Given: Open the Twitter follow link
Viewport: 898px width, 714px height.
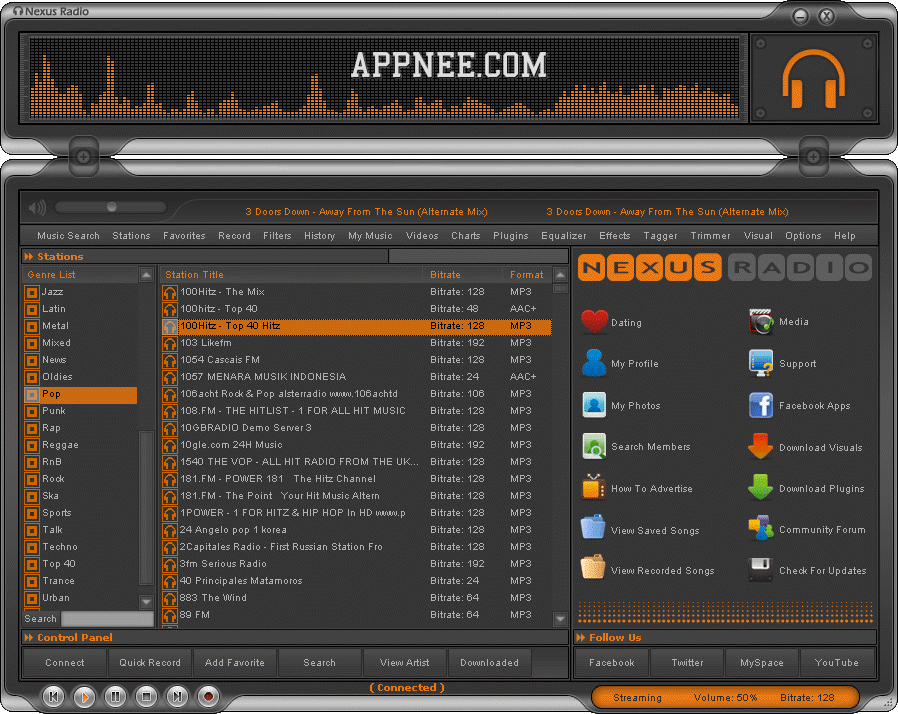Looking at the screenshot, I should (687, 662).
